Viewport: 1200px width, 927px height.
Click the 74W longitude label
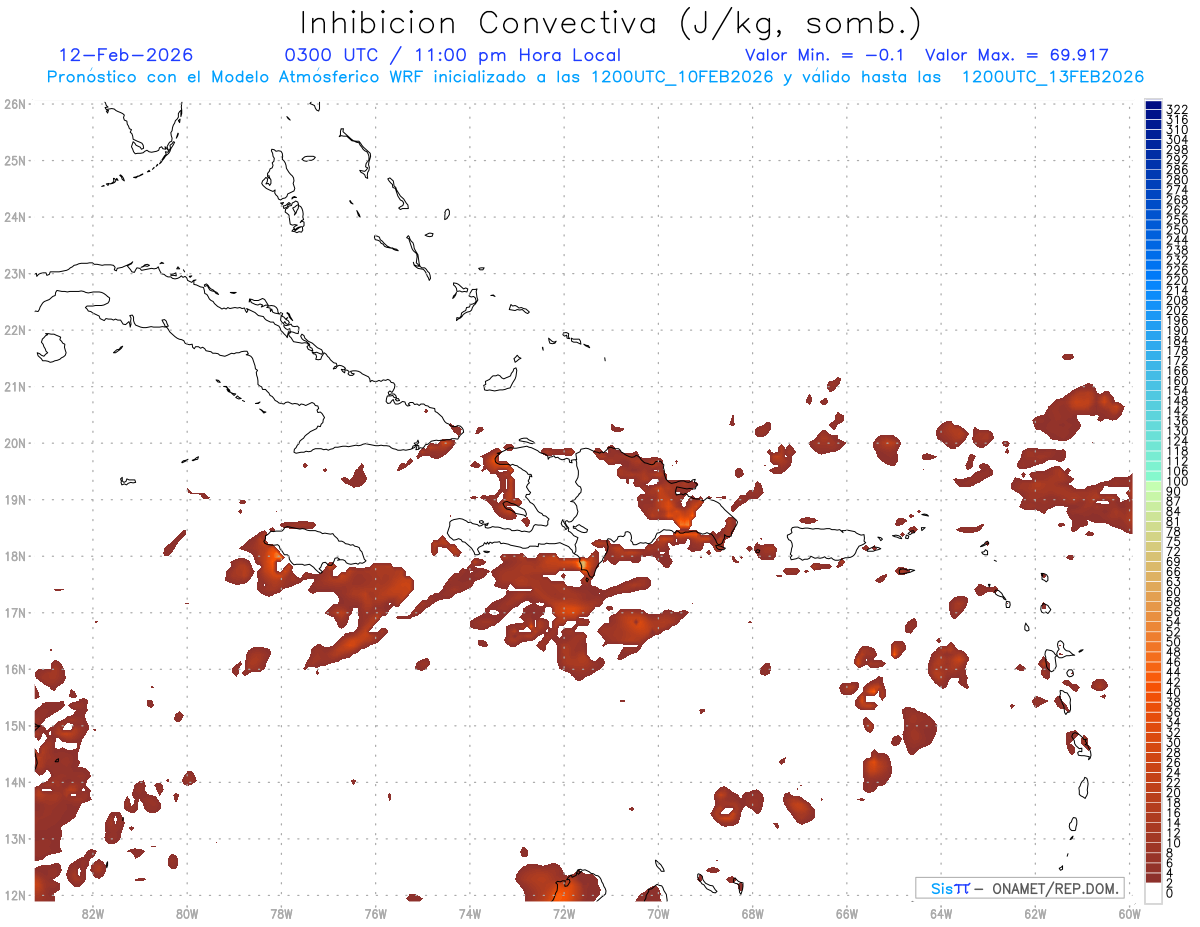pyautogui.click(x=470, y=913)
